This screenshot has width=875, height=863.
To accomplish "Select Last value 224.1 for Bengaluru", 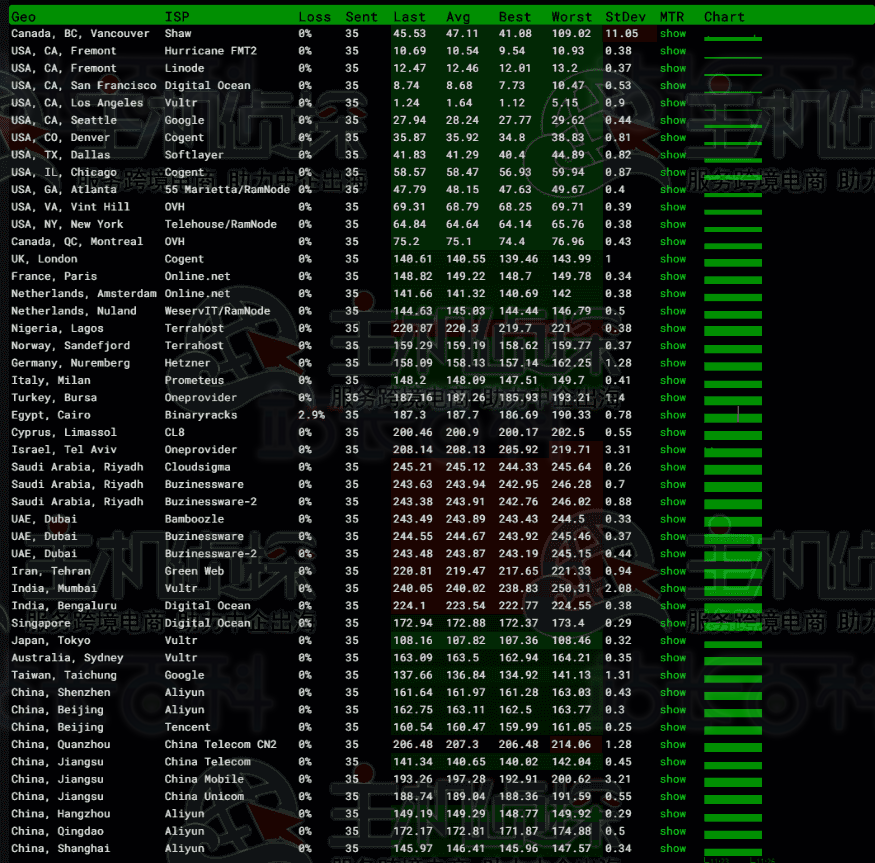I will [409, 605].
